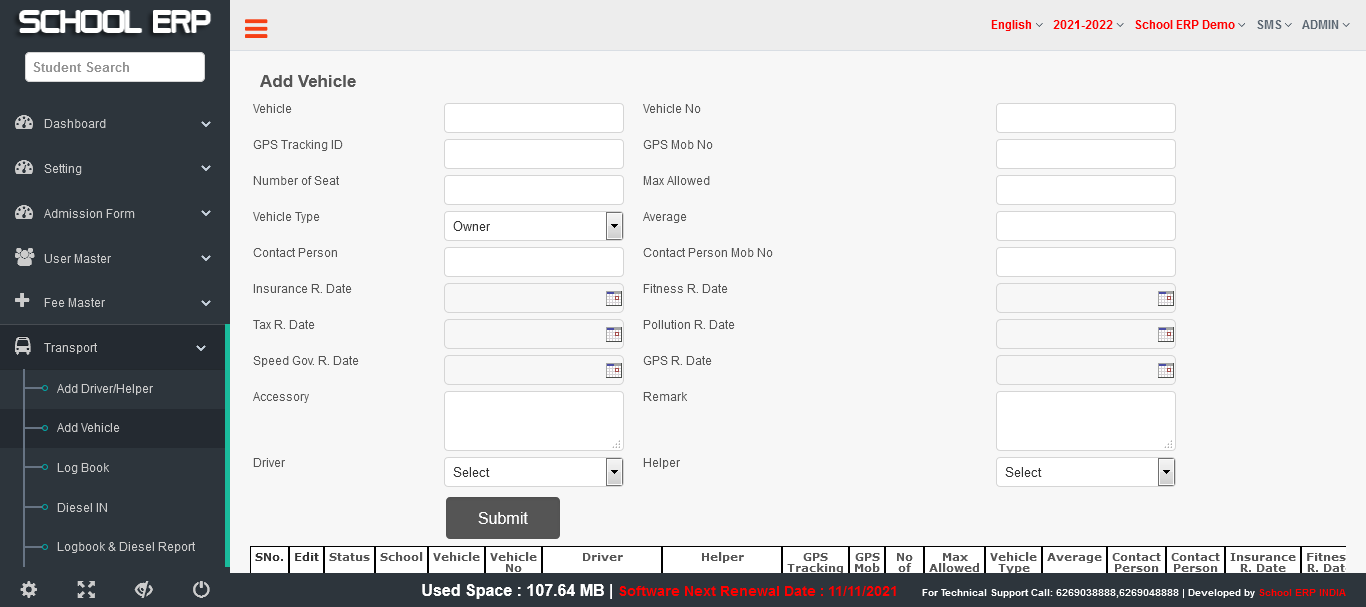Open the English language menu
The width and height of the screenshot is (1366, 607).
click(1016, 25)
